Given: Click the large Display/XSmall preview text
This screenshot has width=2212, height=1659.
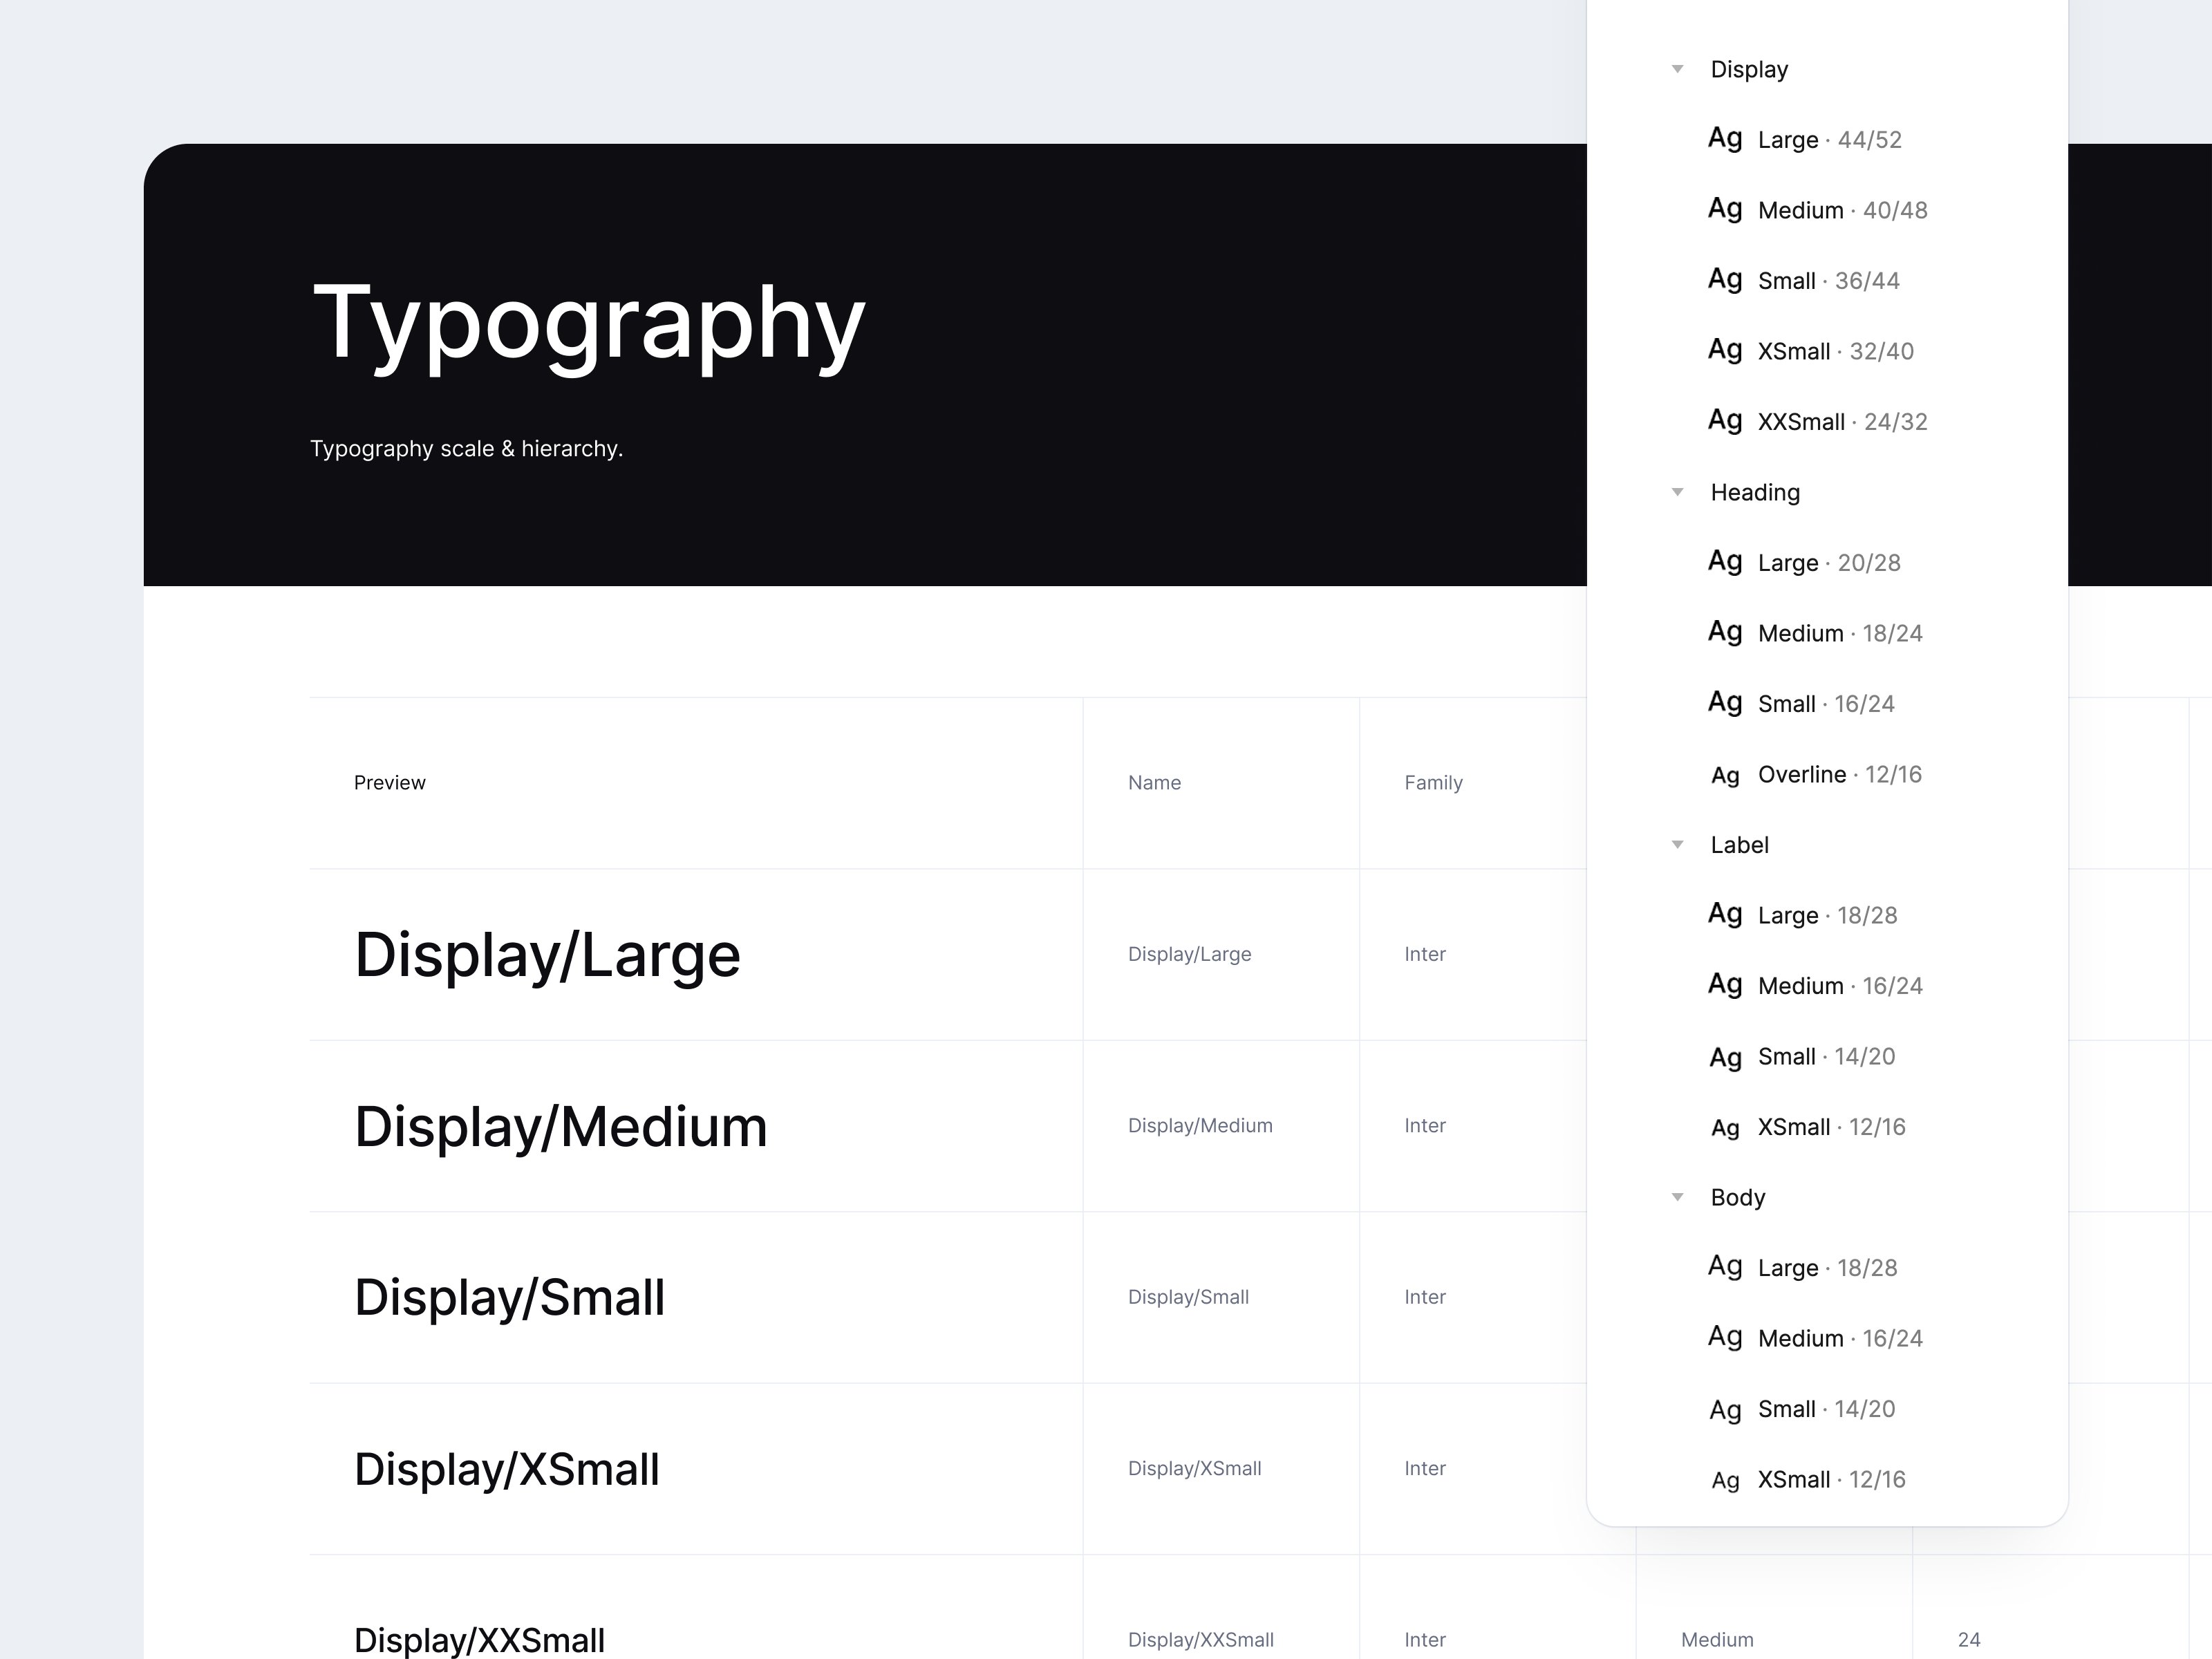Looking at the screenshot, I should pyautogui.click(x=507, y=1470).
